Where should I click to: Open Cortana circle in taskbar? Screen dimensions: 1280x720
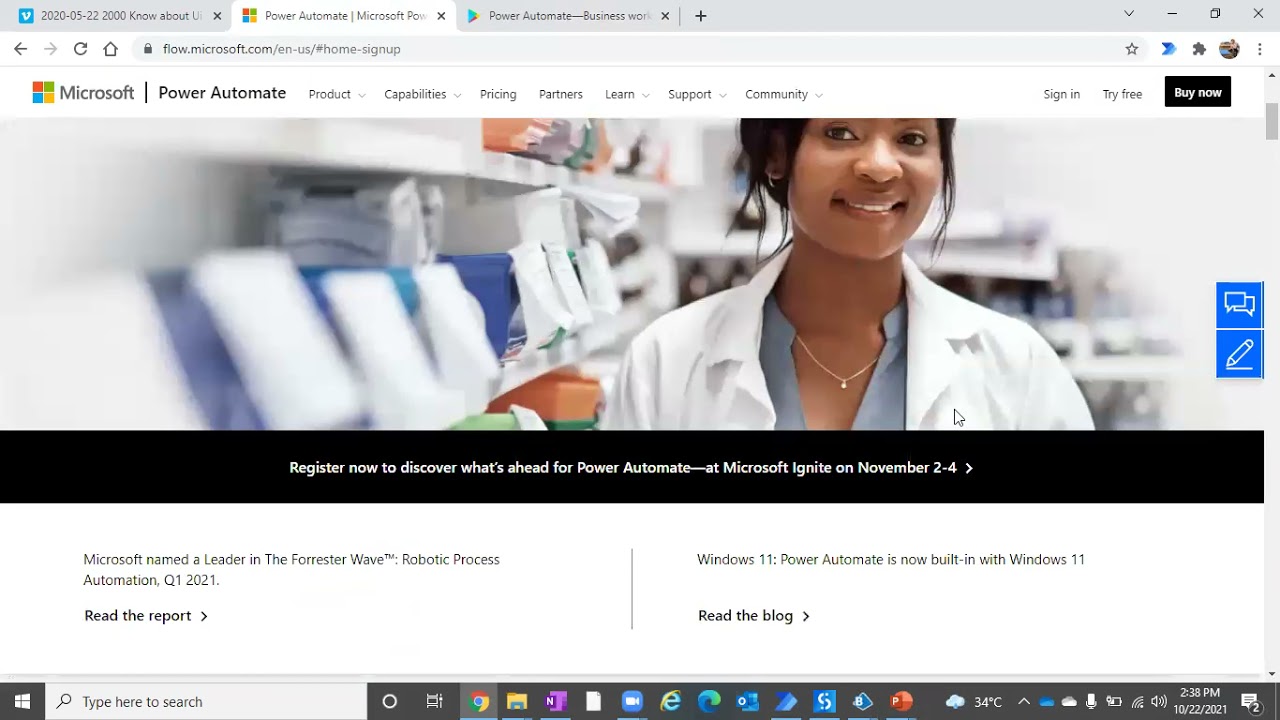click(390, 701)
